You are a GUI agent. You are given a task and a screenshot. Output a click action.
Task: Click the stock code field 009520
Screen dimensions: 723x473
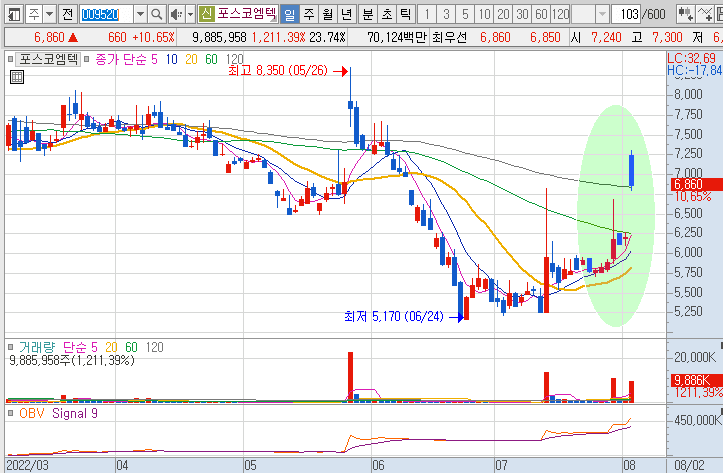106,15
